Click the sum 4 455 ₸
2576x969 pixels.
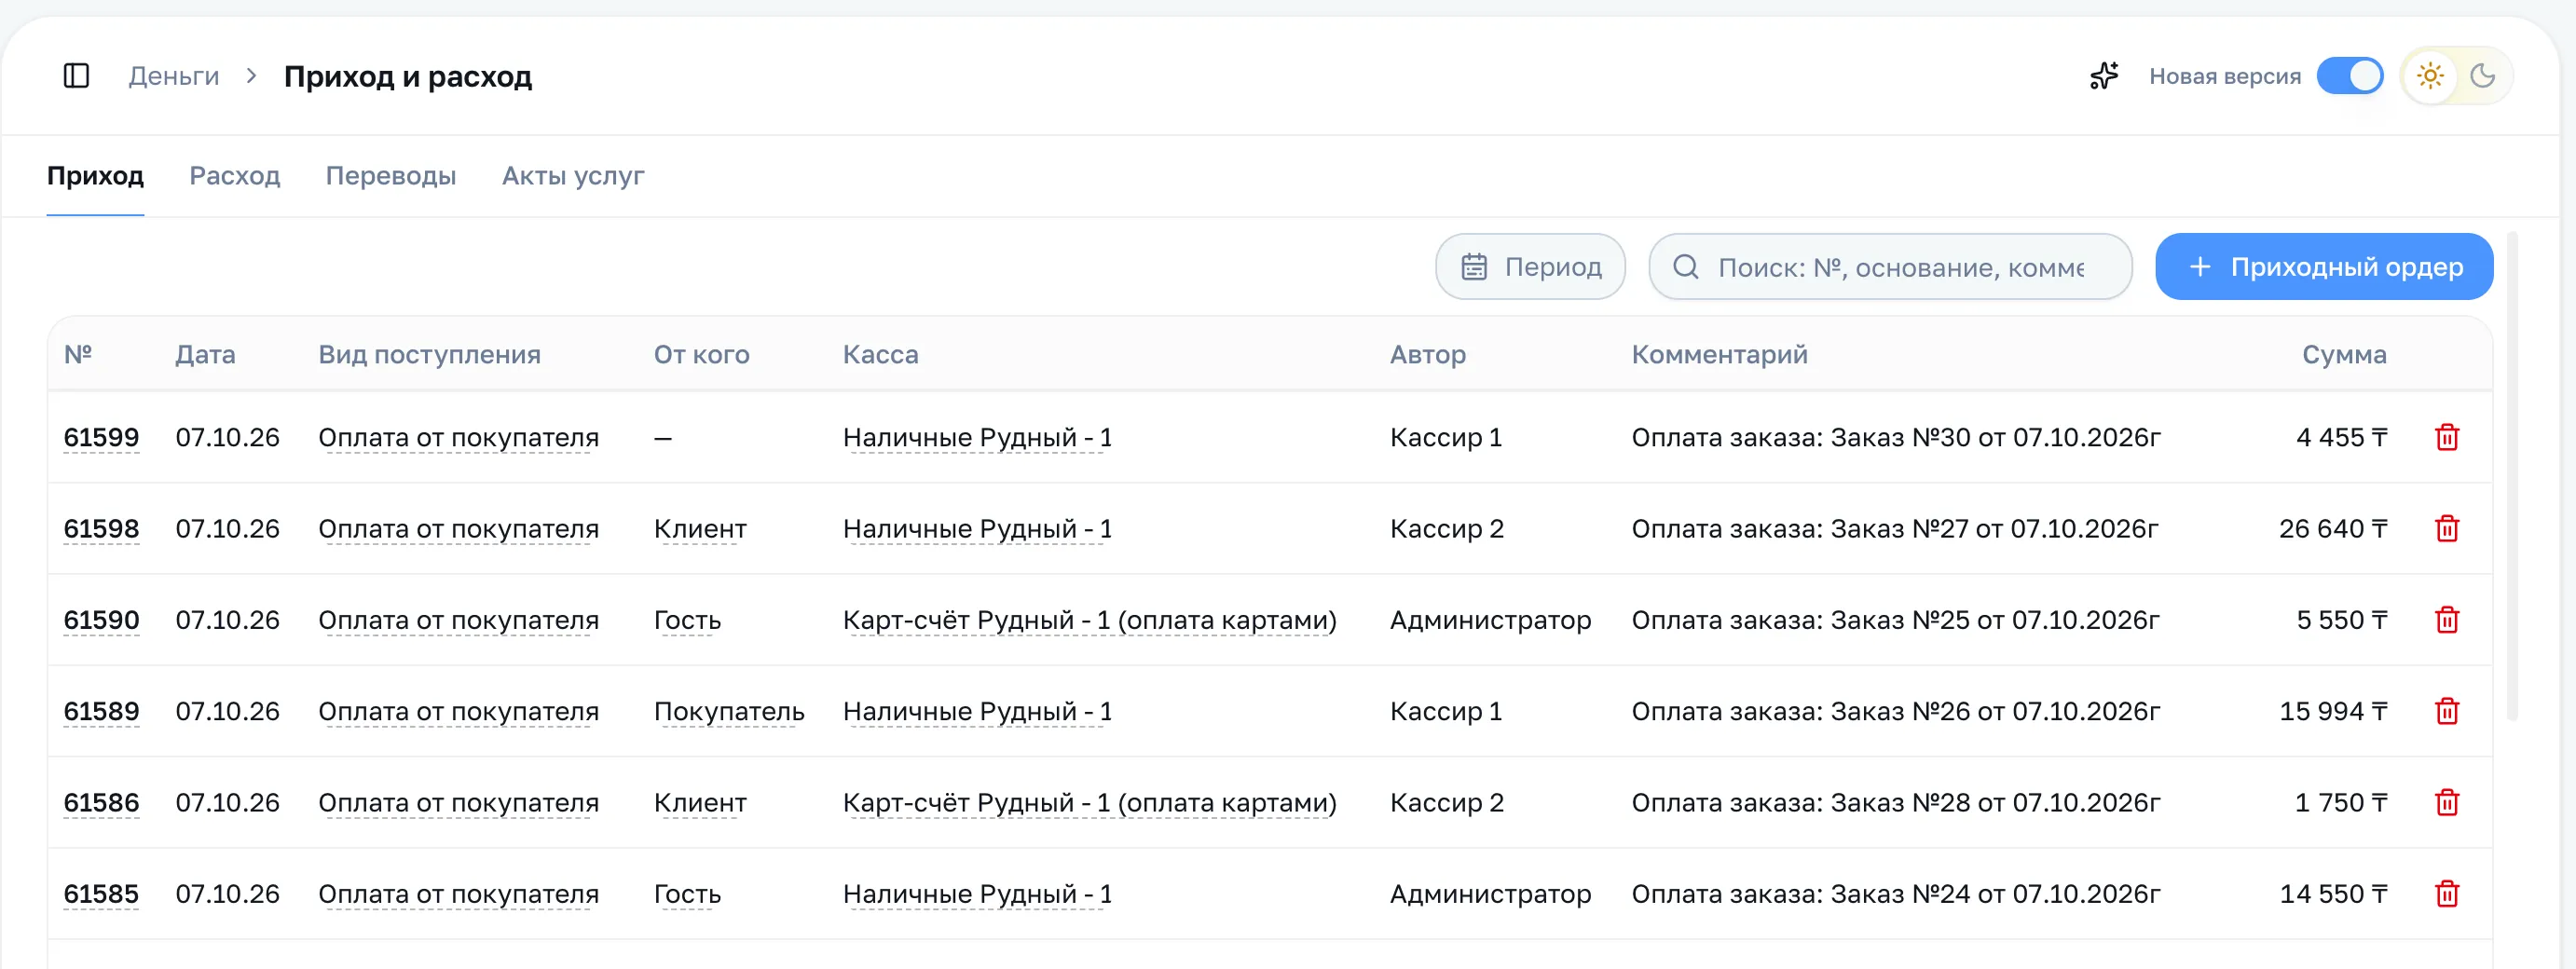(2342, 437)
